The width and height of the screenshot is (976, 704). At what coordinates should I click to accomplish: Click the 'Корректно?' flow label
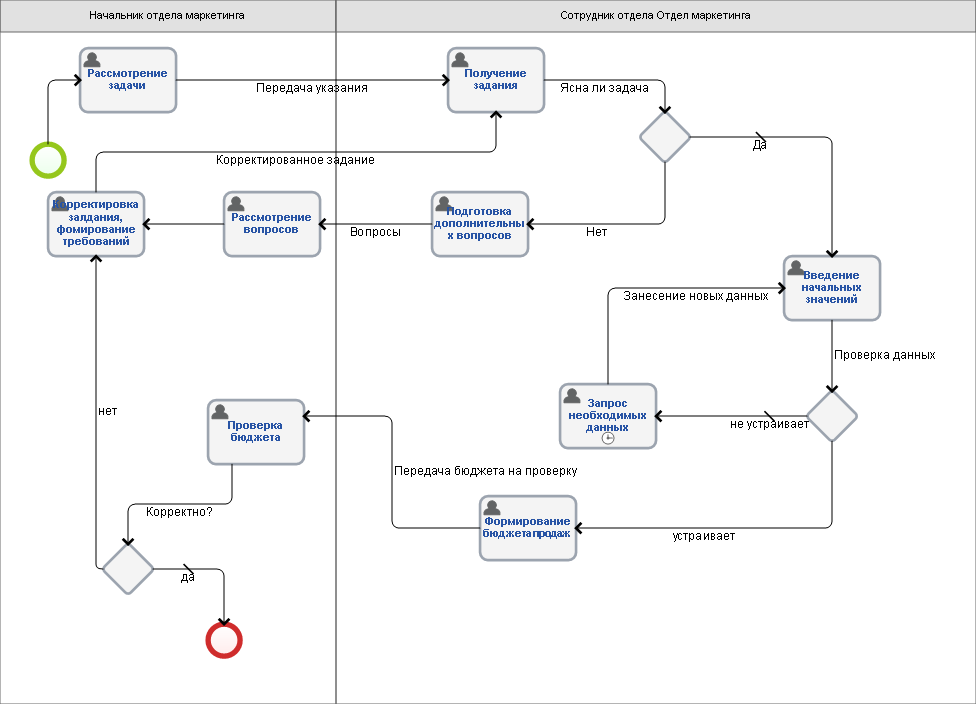pos(179,512)
